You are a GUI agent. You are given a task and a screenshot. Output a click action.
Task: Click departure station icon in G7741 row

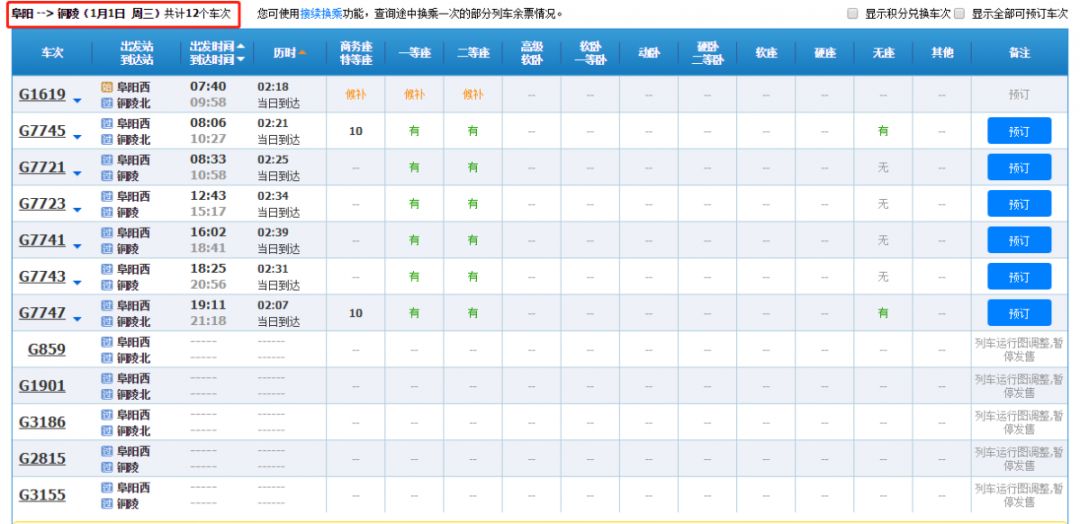[107, 233]
